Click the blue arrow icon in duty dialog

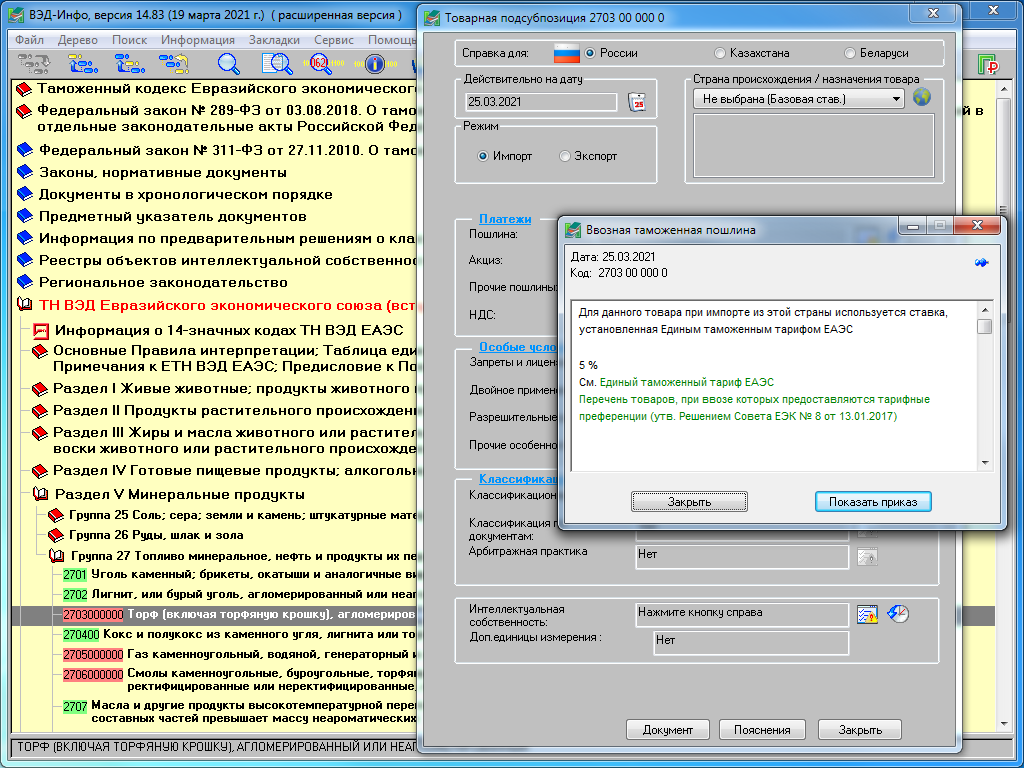click(981, 262)
